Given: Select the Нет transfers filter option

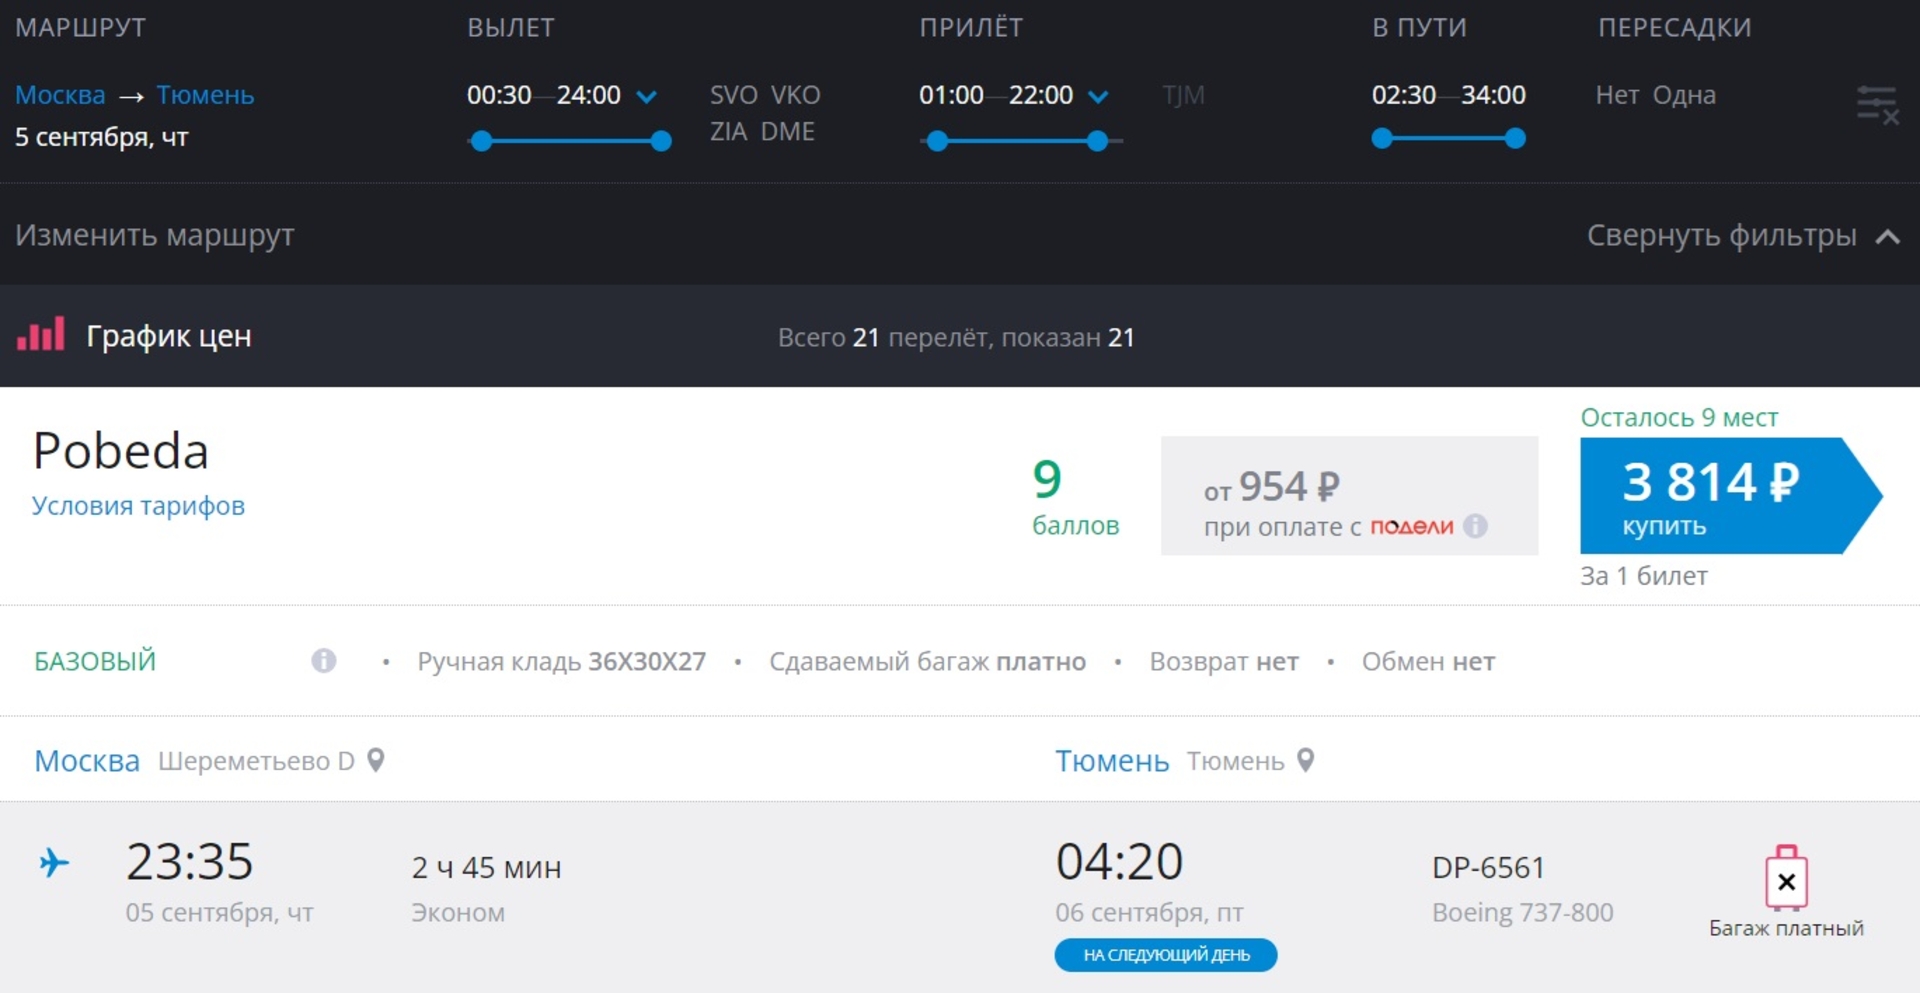Looking at the screenshot, I should [x=1616, y=95].
